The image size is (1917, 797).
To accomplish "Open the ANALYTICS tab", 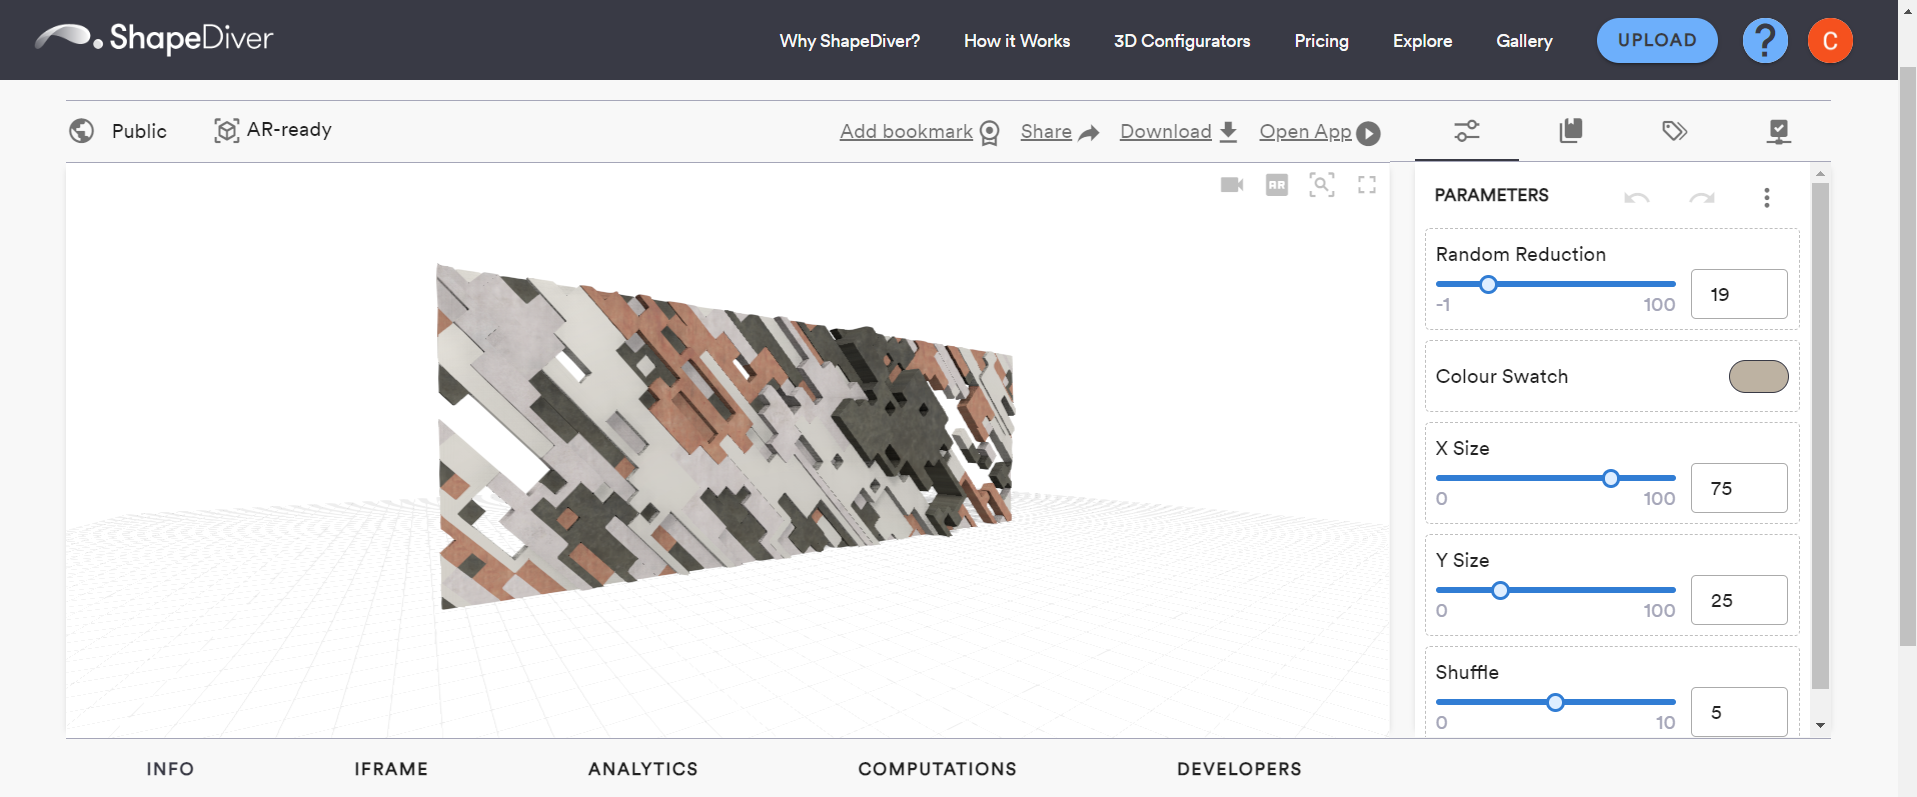I will click(642, 769).
